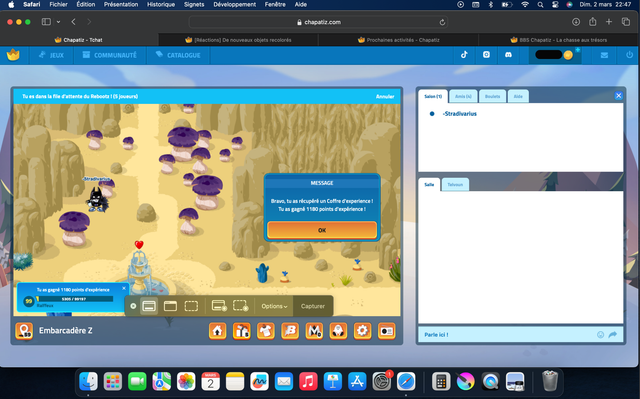The width and height of the screenshot is (640, 399).
Task: Switch to the Boulets tab
Action: [x=492, y=96]
